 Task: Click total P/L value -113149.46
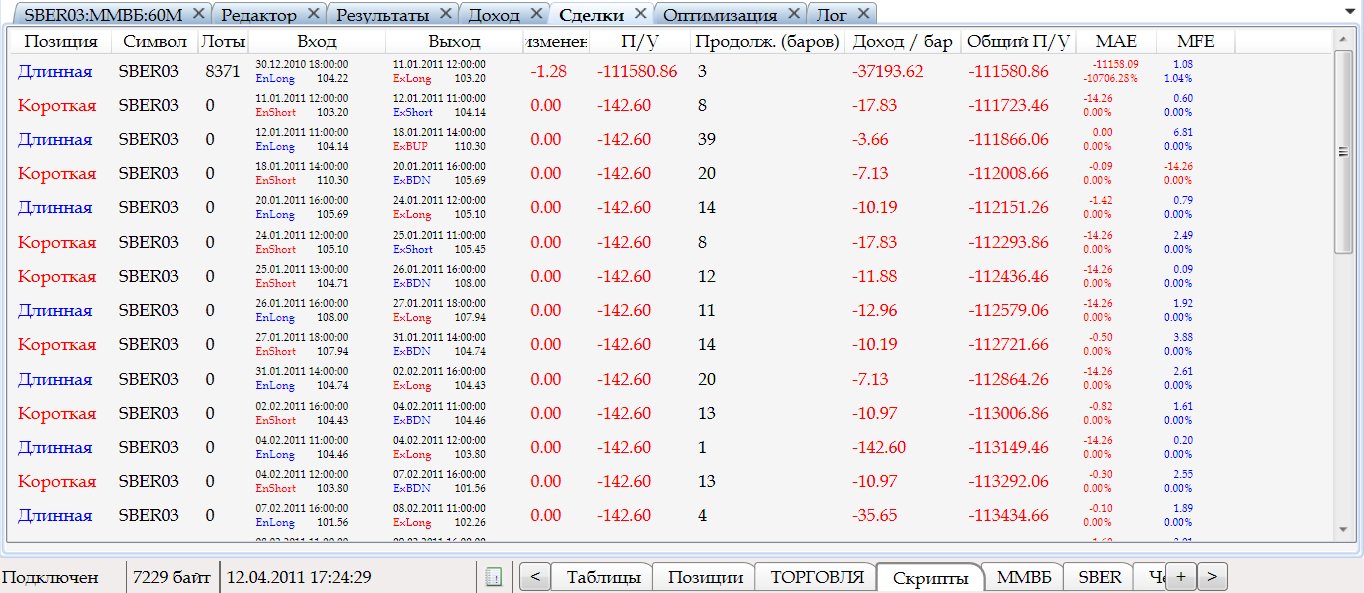click(1008, 447)
